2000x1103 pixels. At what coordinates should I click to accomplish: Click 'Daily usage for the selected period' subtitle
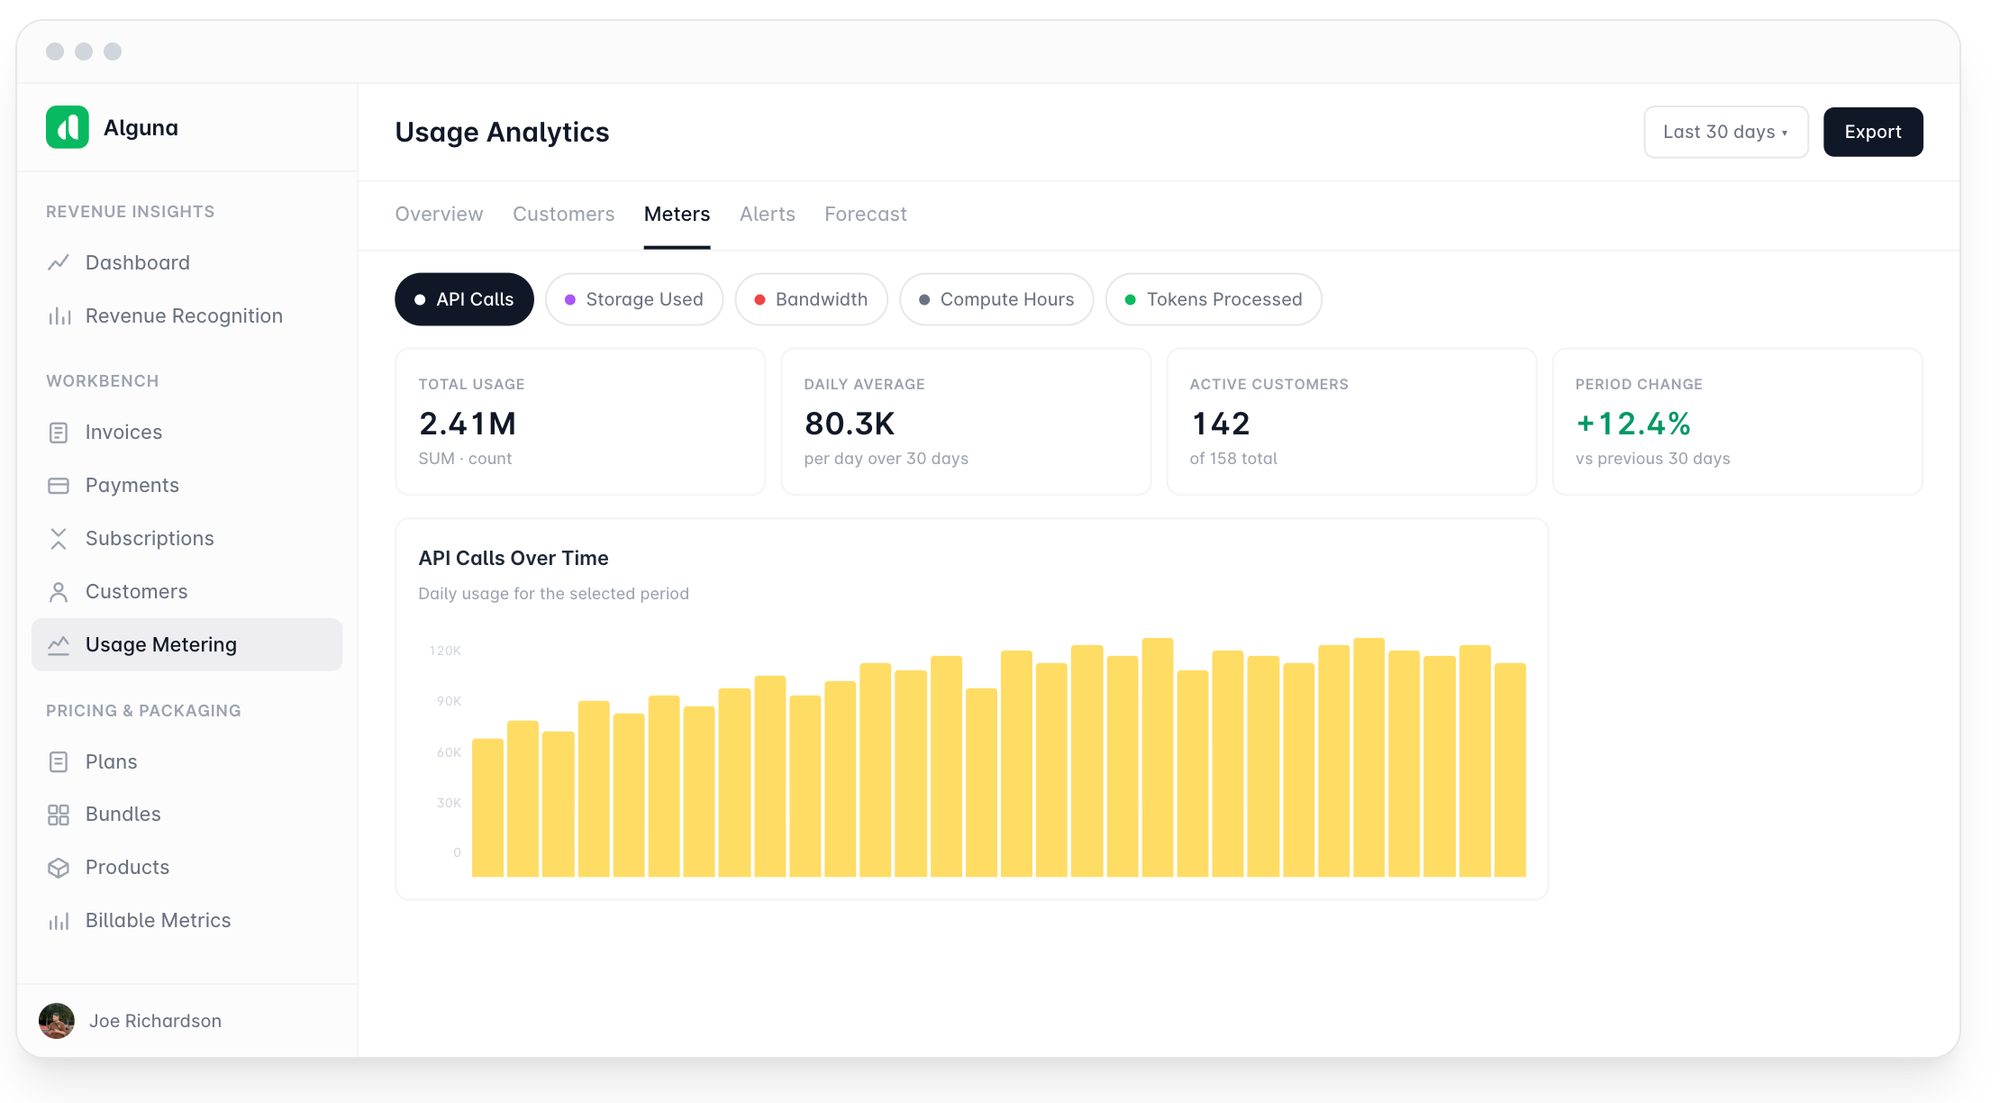tap(554, 594)
